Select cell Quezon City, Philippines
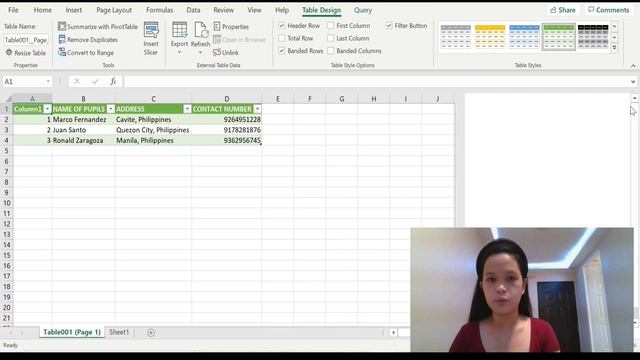640x360 pixels. [x=153, y=130]
